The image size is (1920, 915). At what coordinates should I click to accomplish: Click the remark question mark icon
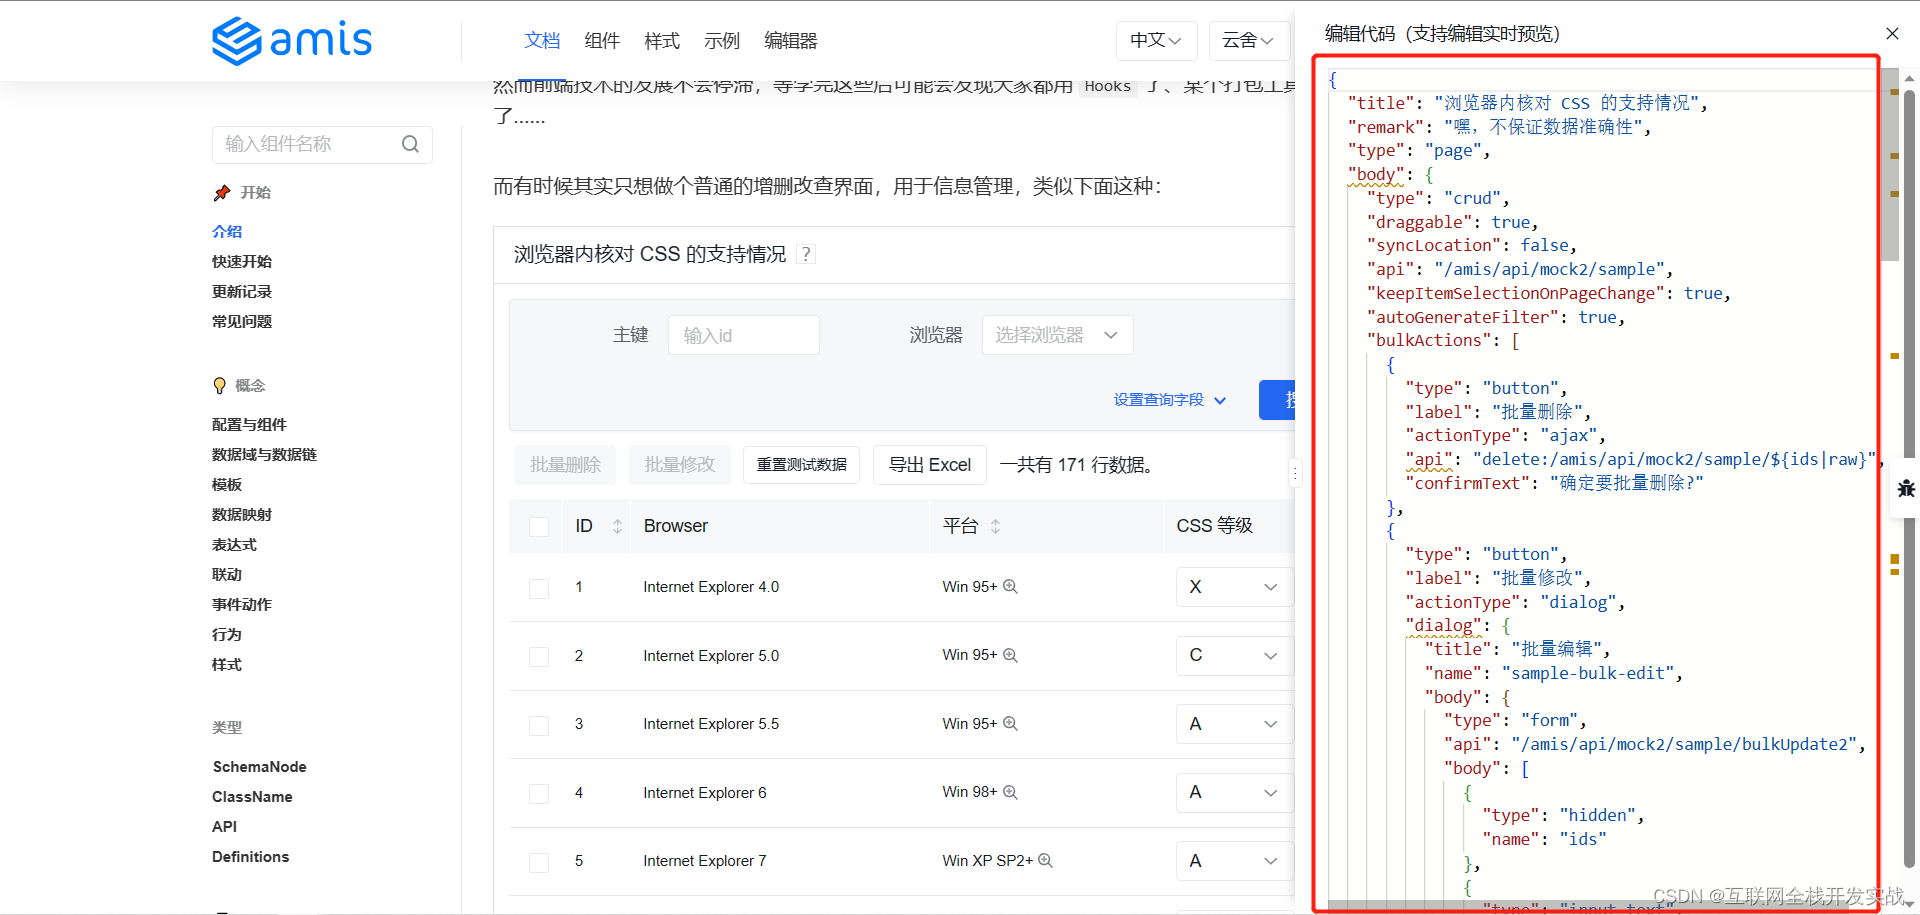[806, 254]
